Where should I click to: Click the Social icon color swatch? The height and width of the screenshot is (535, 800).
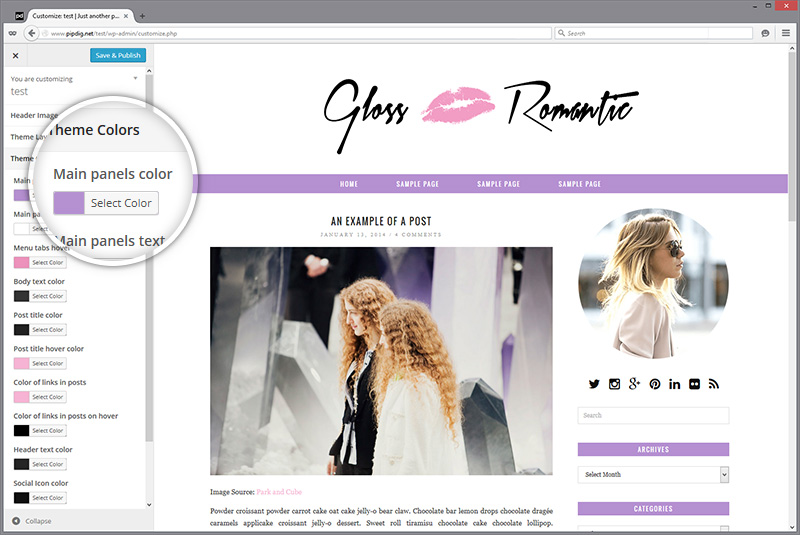pos(21,498)
